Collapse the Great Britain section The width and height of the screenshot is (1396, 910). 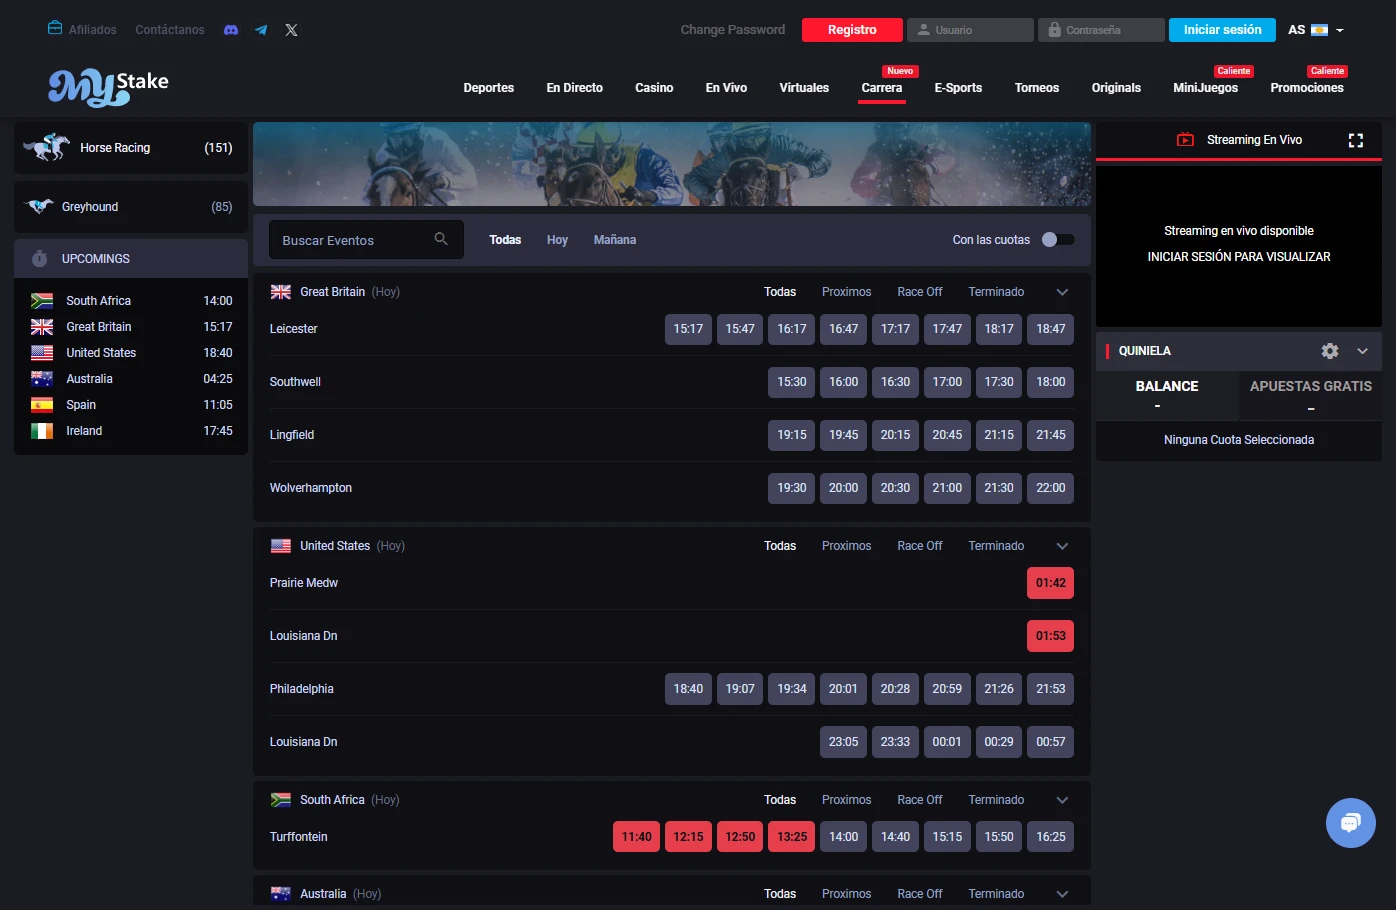1062,292
